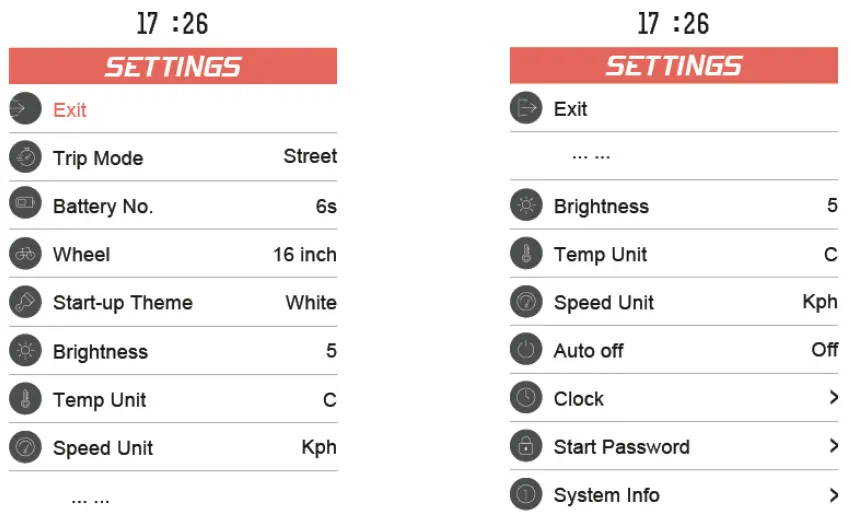Click the System Info icon
This screenshot has height=512, width=851.
pyautogui.click(x=526, y=494)
